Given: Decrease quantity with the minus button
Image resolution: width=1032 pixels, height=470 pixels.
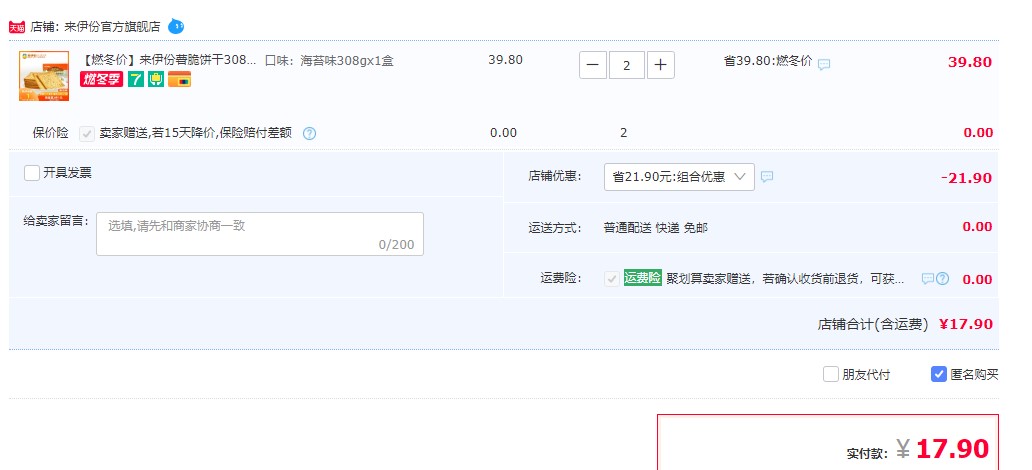Looking at the screenshot, I should [x=592, y=65].
